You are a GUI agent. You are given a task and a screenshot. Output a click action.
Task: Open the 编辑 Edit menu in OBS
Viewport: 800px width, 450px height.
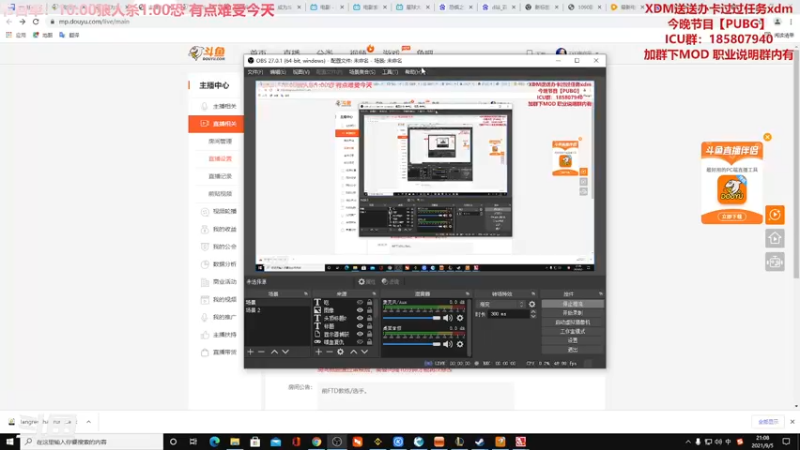(278, 72)
